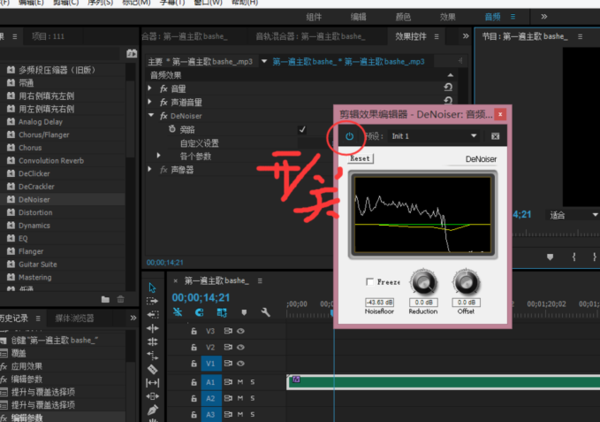Switch to the 音轨混合器 tab
This screenshot has height=422, width=600.
pos(310,36)
